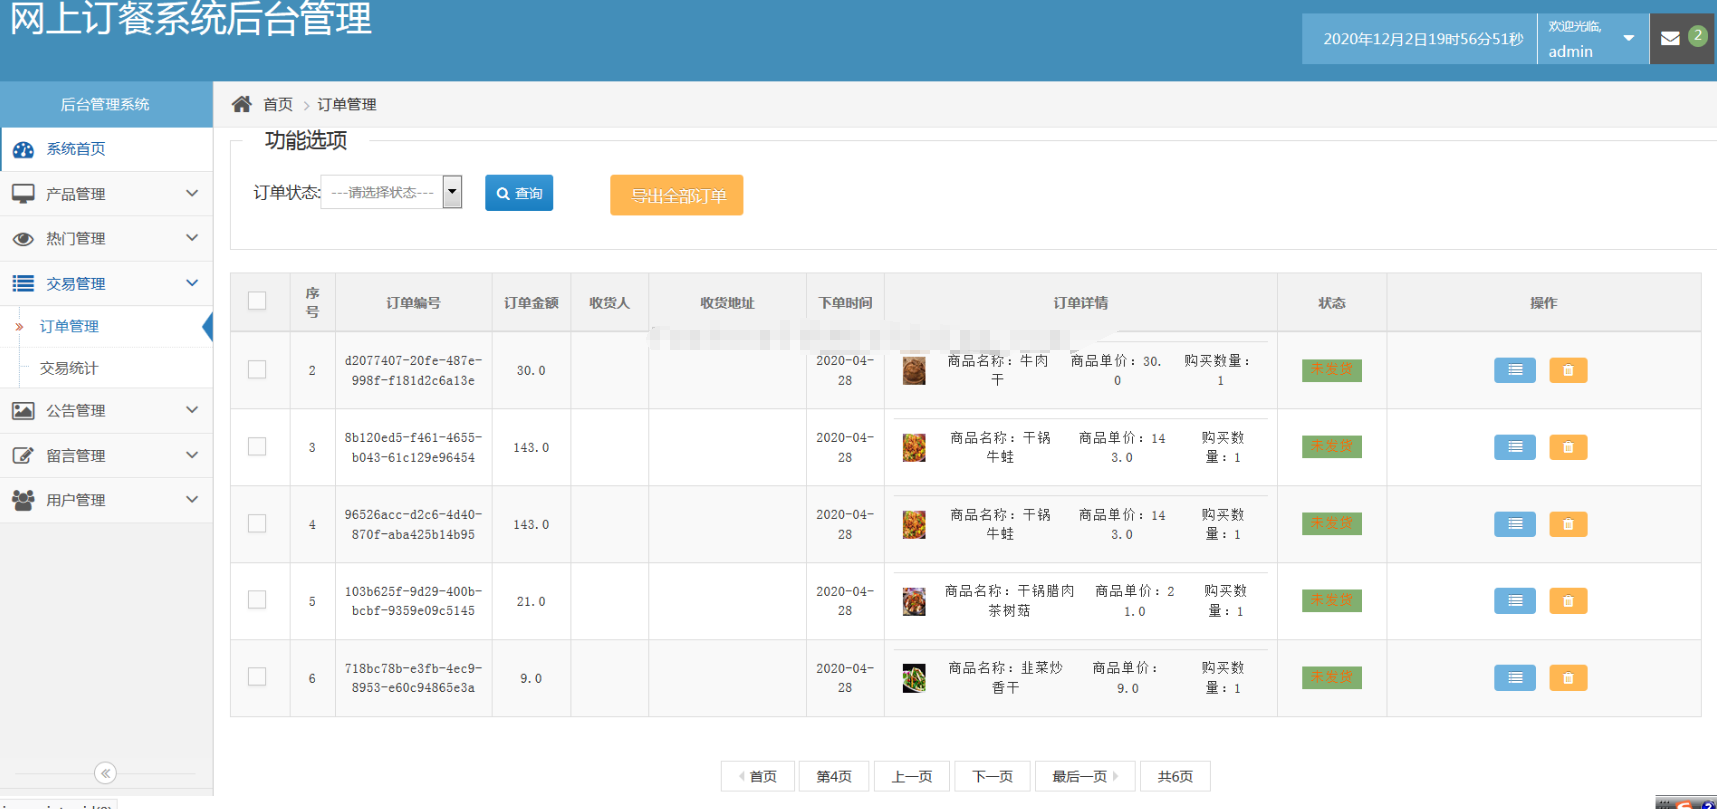Viewport: 1717px width, 809px height.
Task: Open the mail envelope notifications icon
Action: click(1669, 39)
